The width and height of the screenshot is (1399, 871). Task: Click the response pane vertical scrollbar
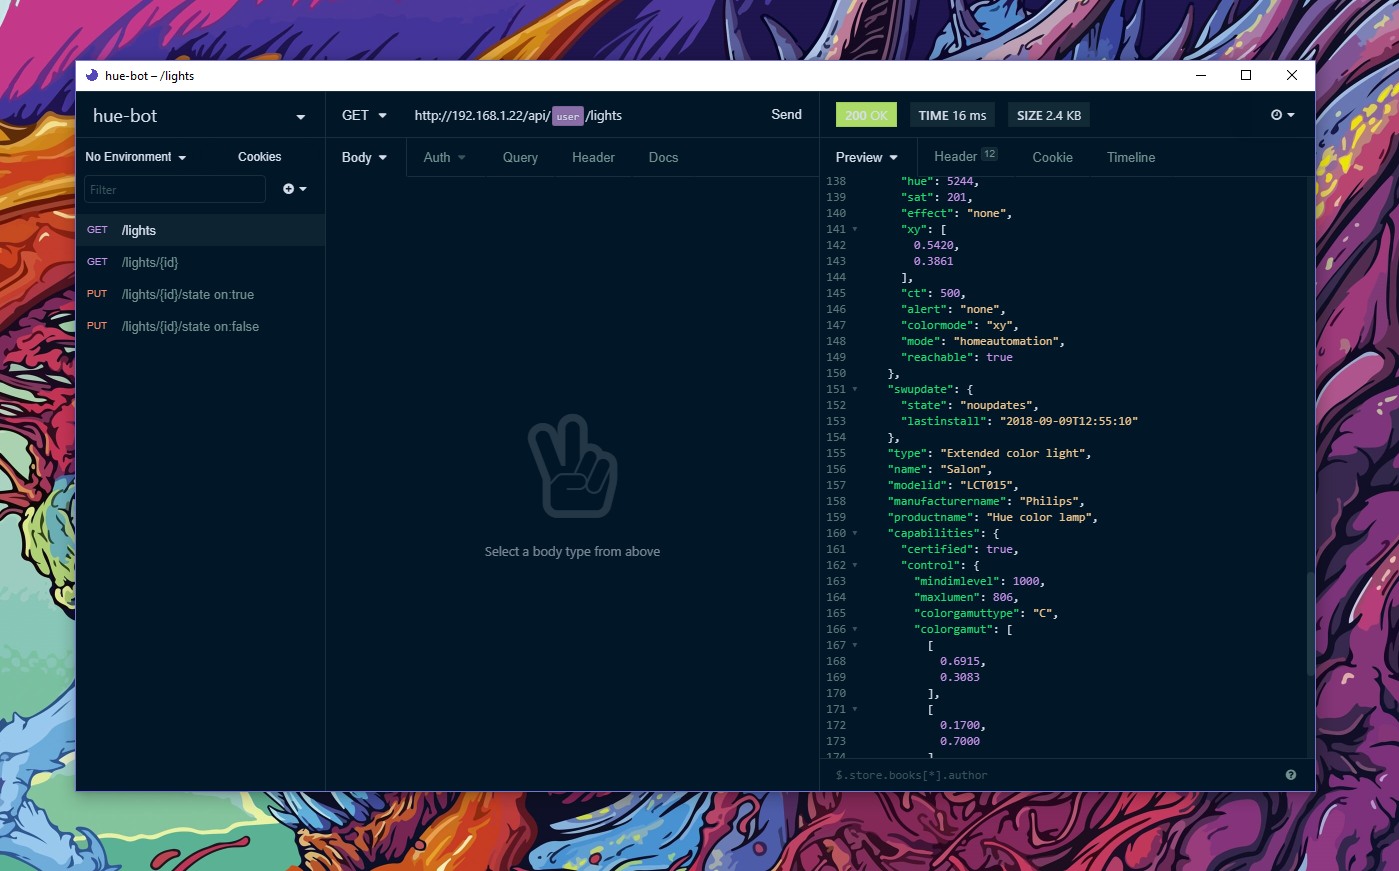(x=1310, y=625)
